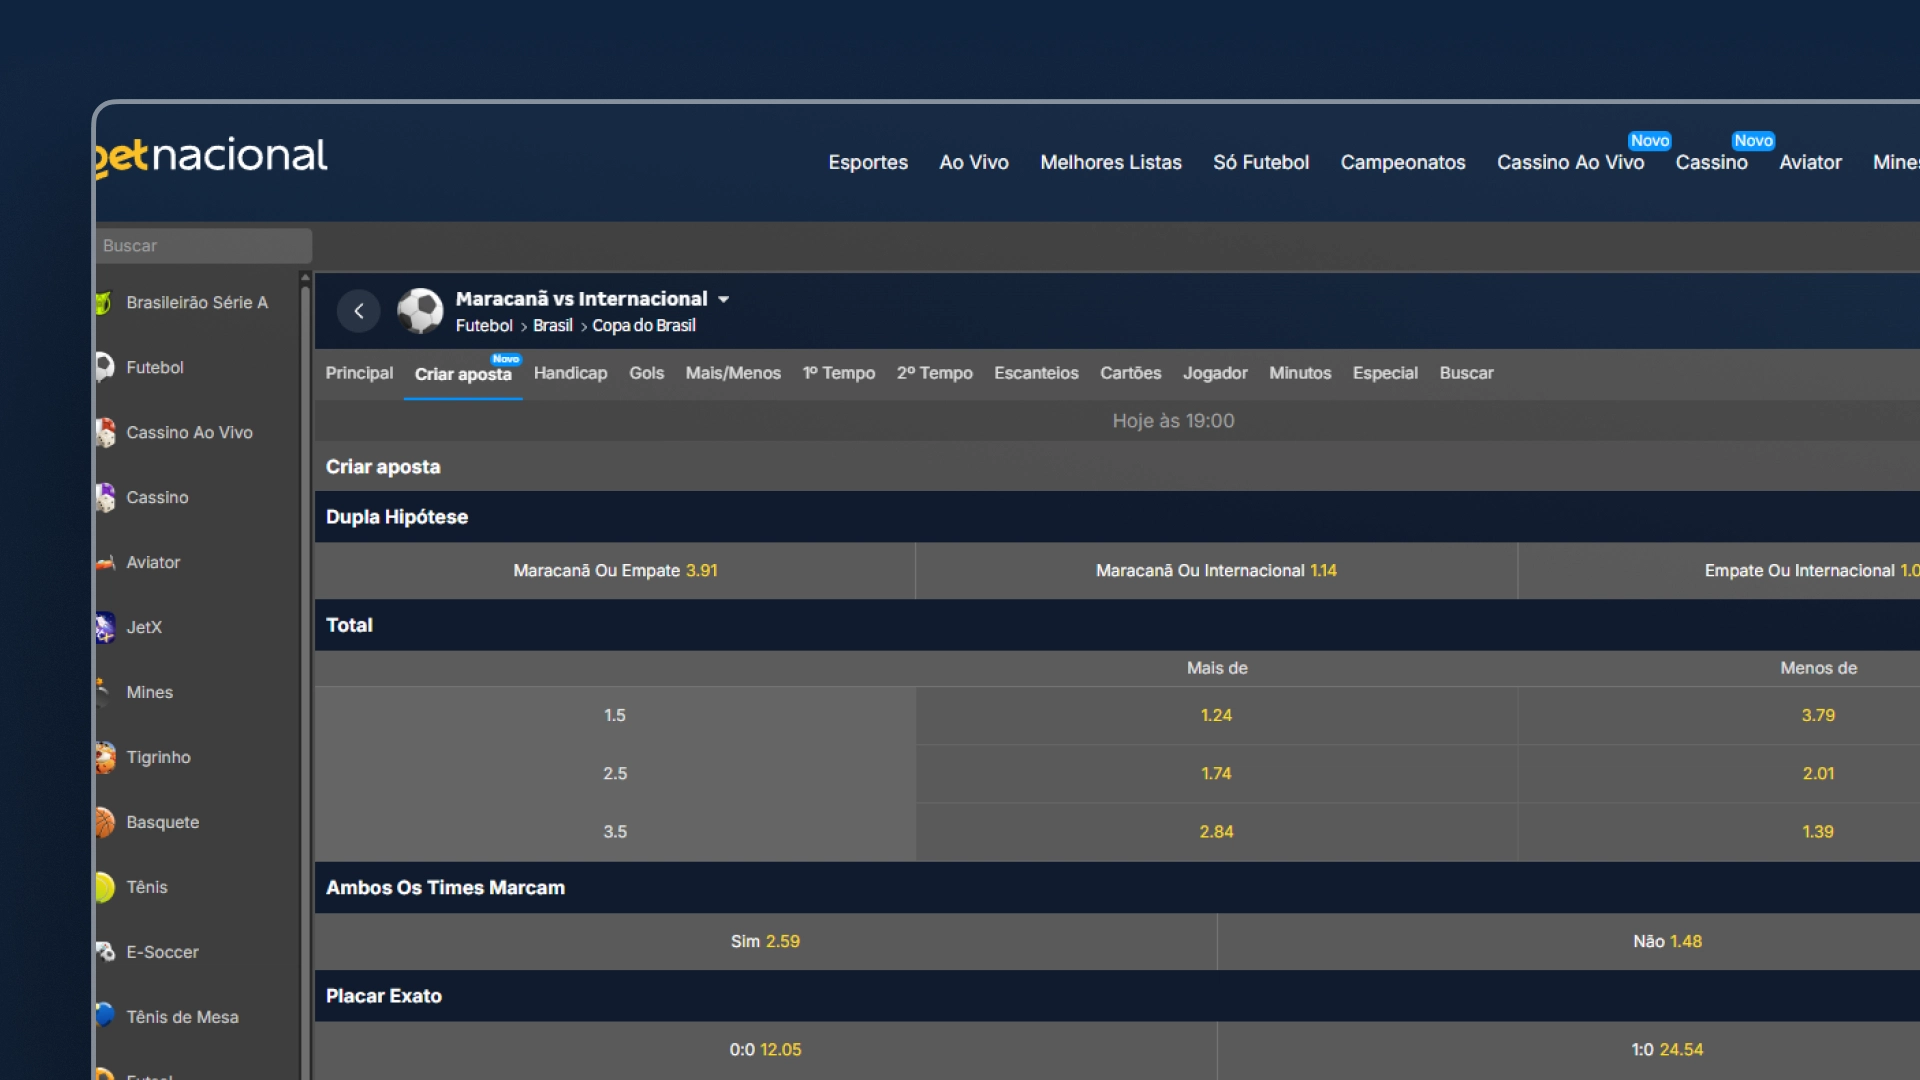Switch to the Buscar tab
This screenshot has width=1920, height=1080.
tap(1466, 373)
